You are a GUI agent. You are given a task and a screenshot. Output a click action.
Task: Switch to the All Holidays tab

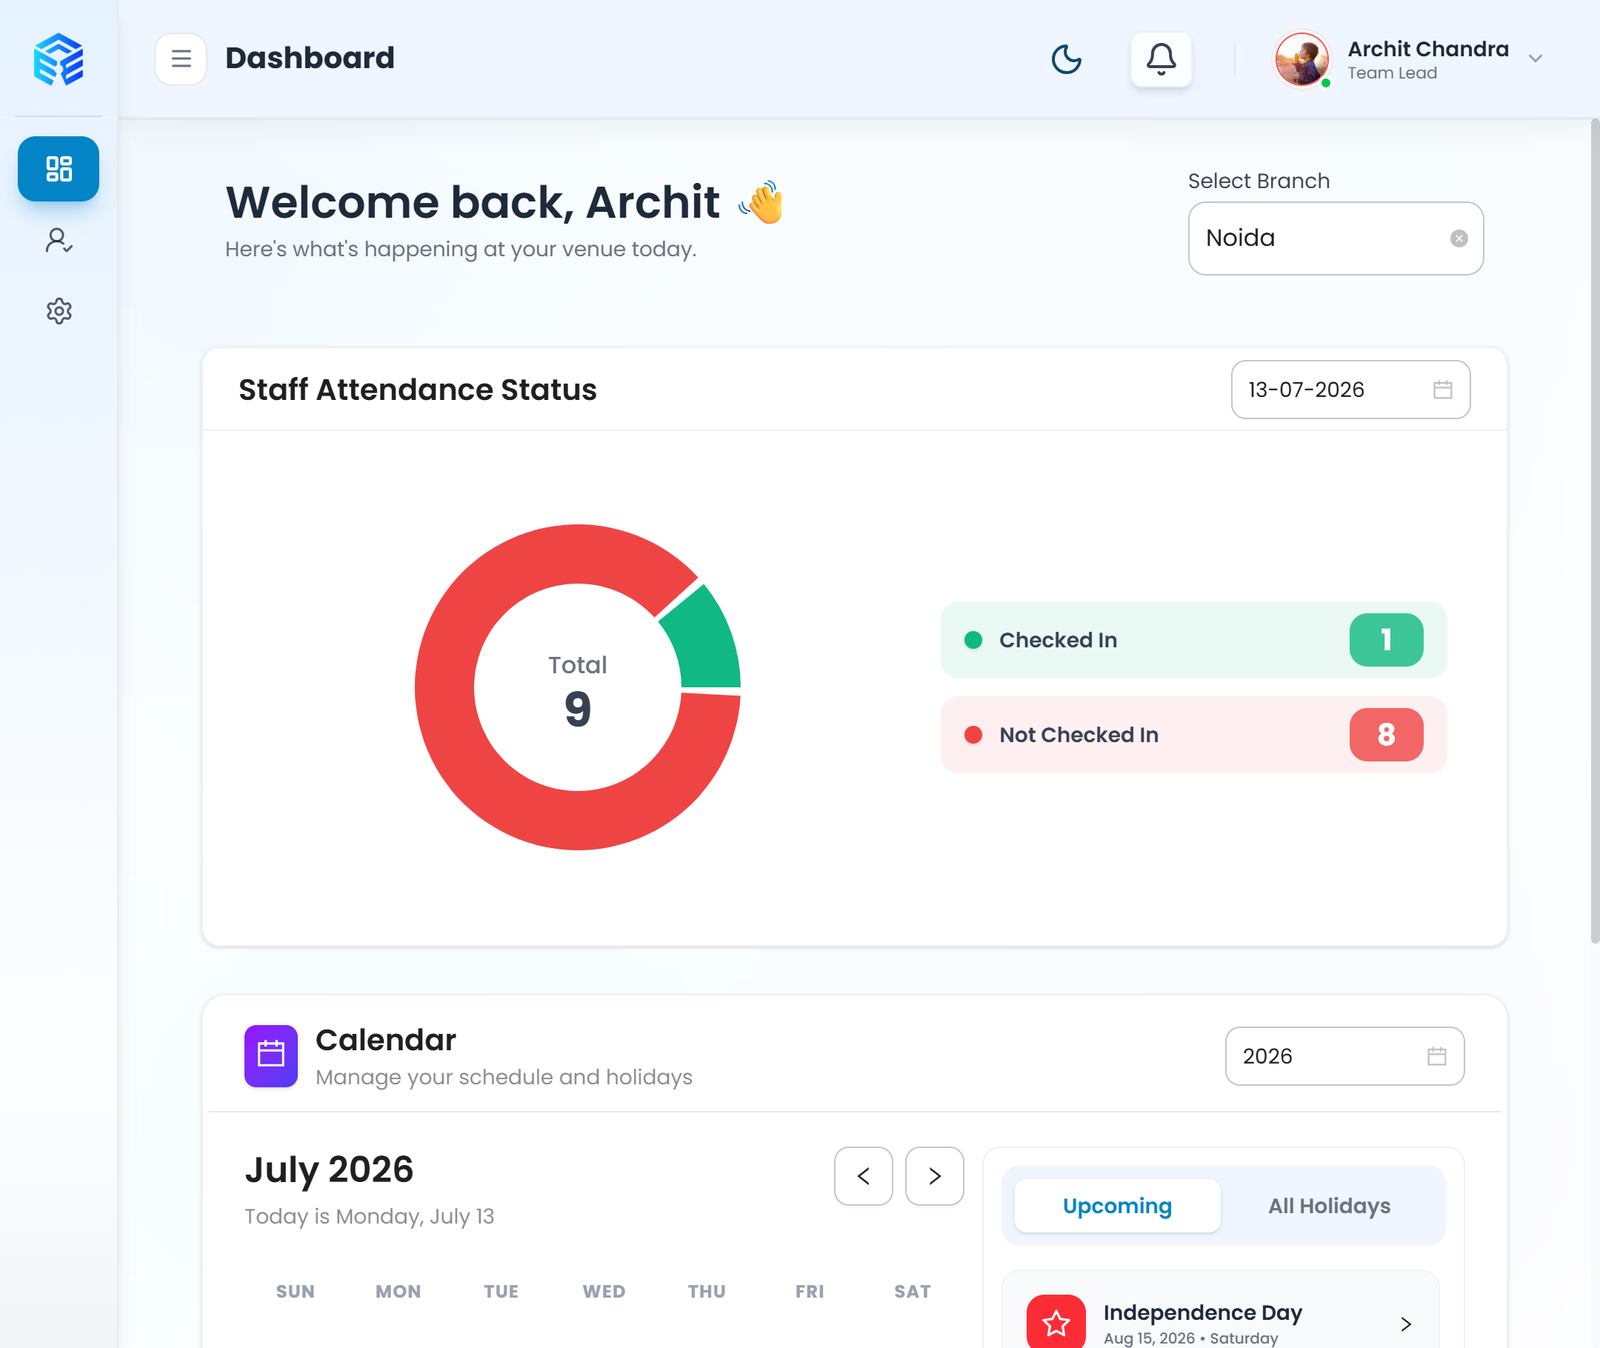click(x=1329, y=1206)
